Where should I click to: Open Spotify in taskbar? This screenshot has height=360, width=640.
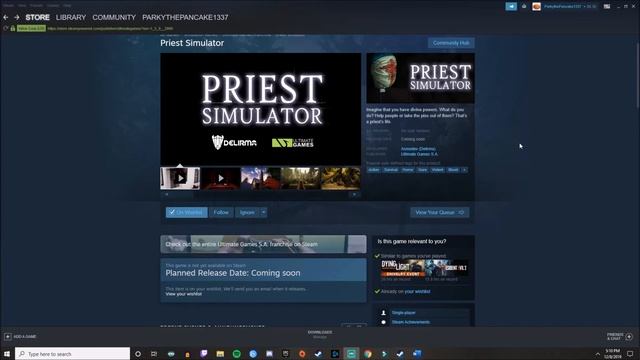click(x=236, y=354)
